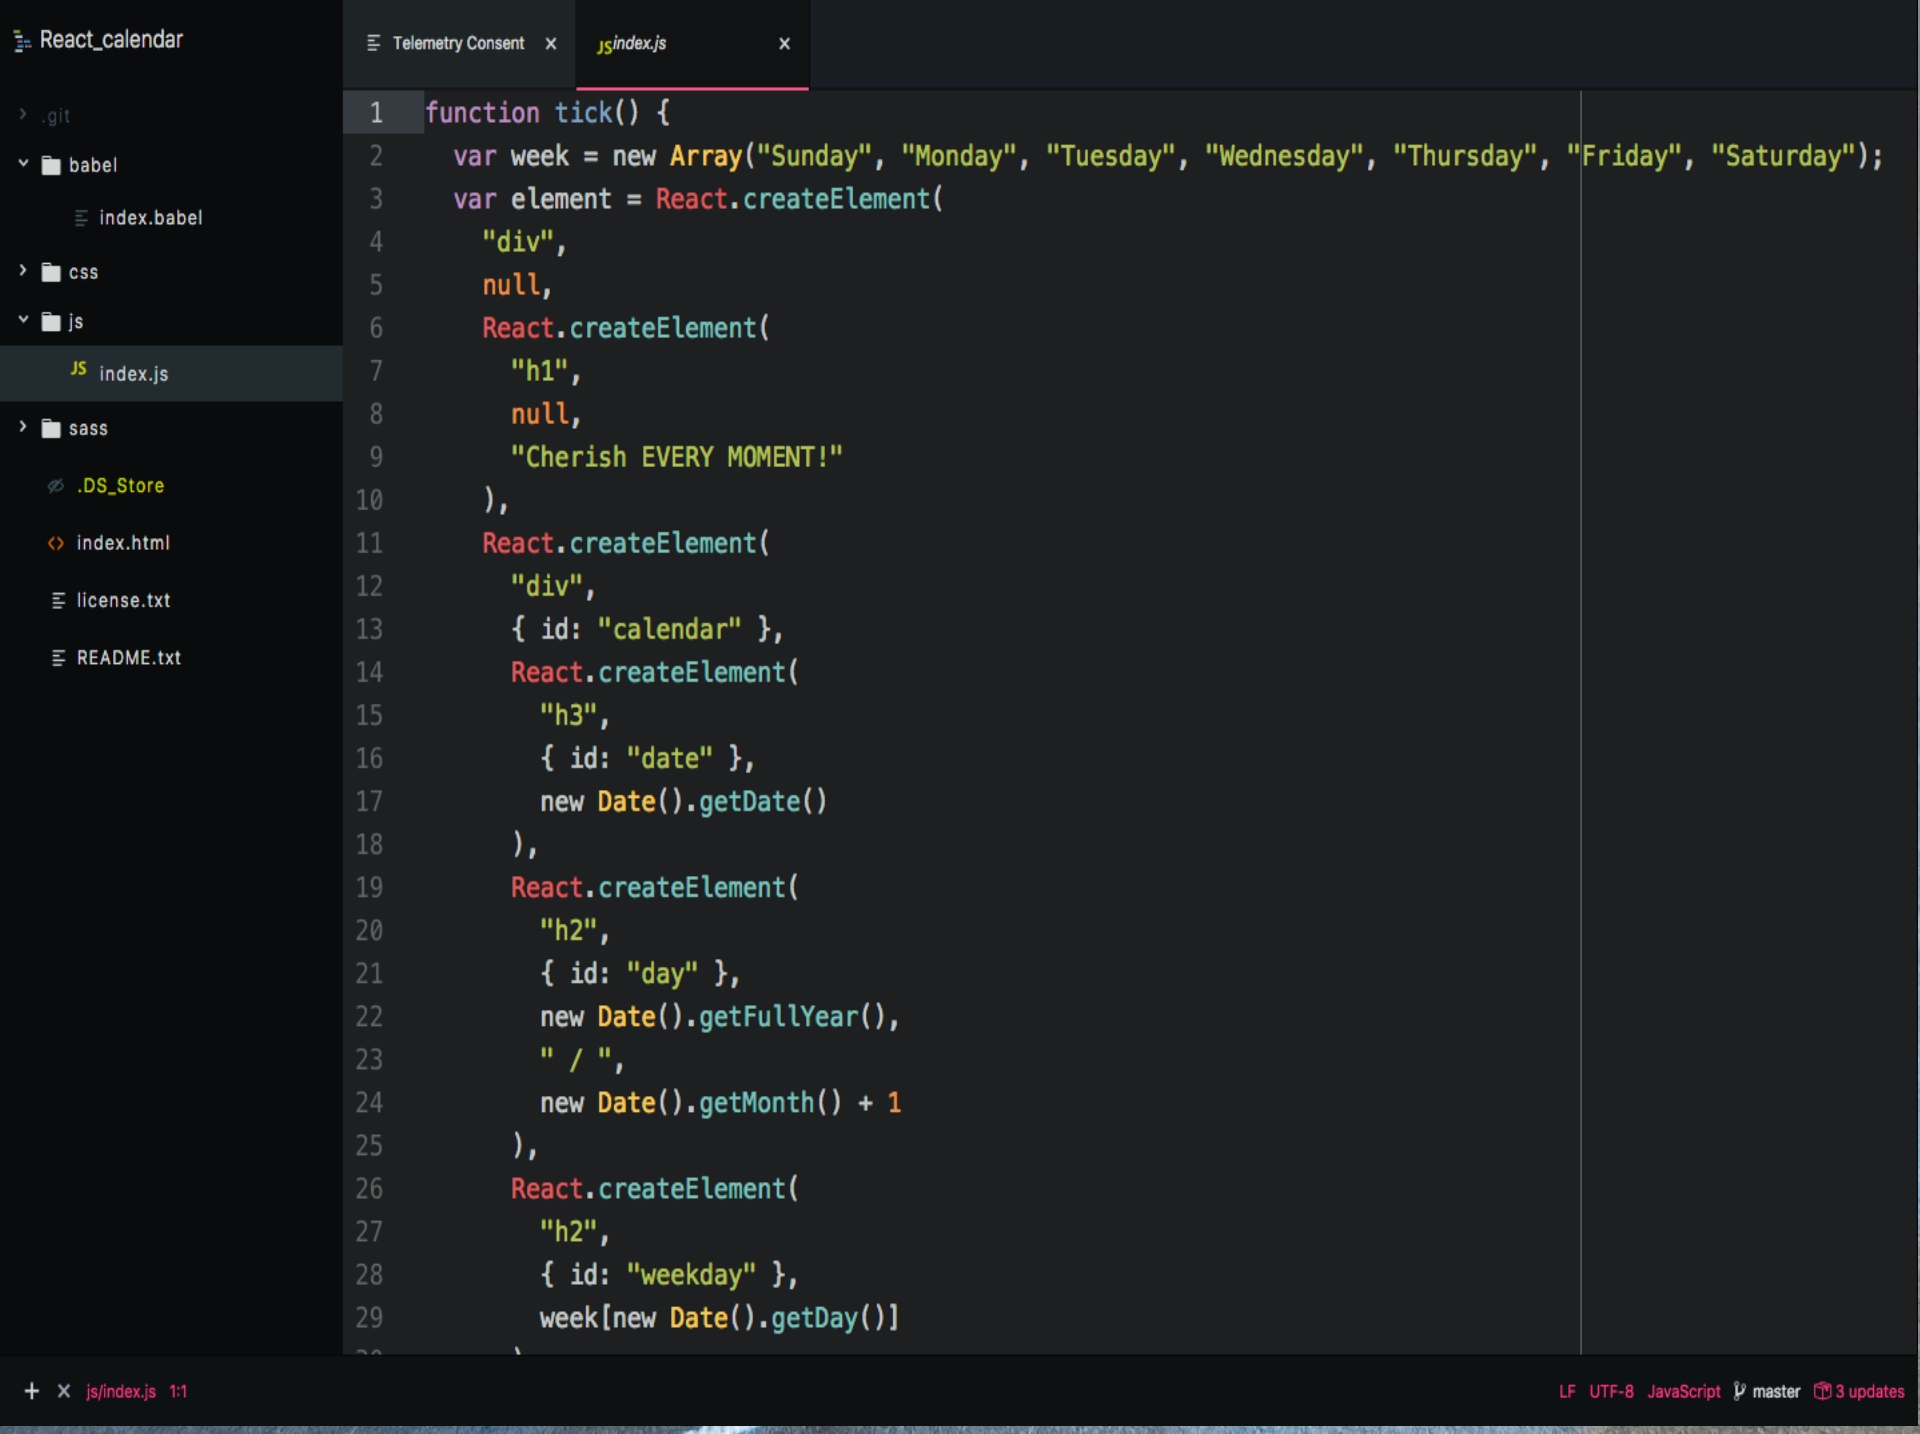The image size is (1920, 1434).
Task: Click line number 14 in gutter
Action: (369, 672)
